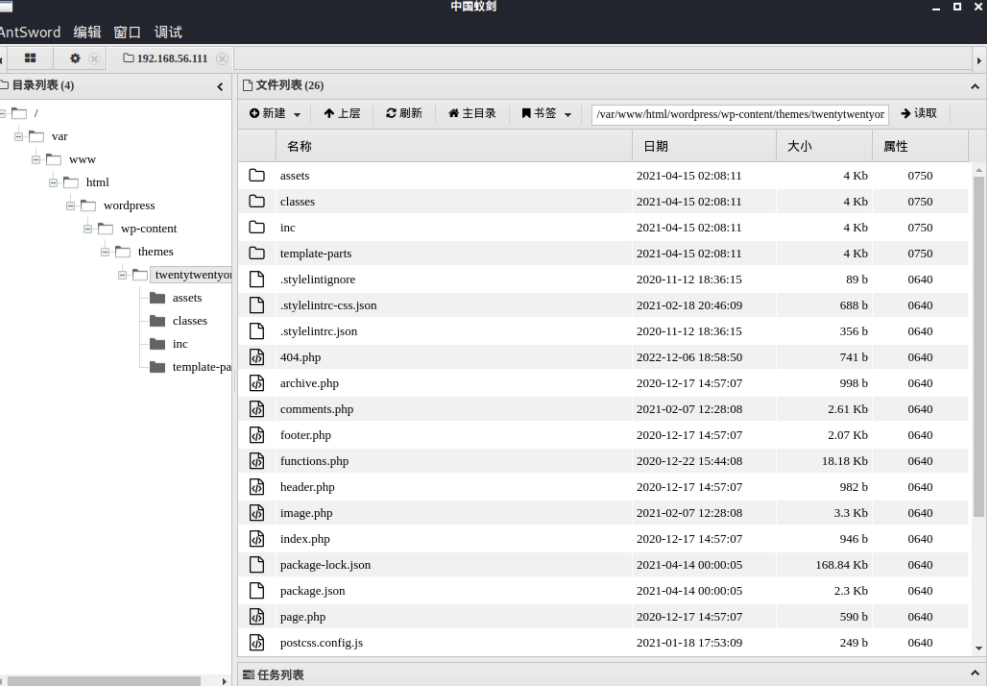Go up with the 上层 button

pos(342,113)
